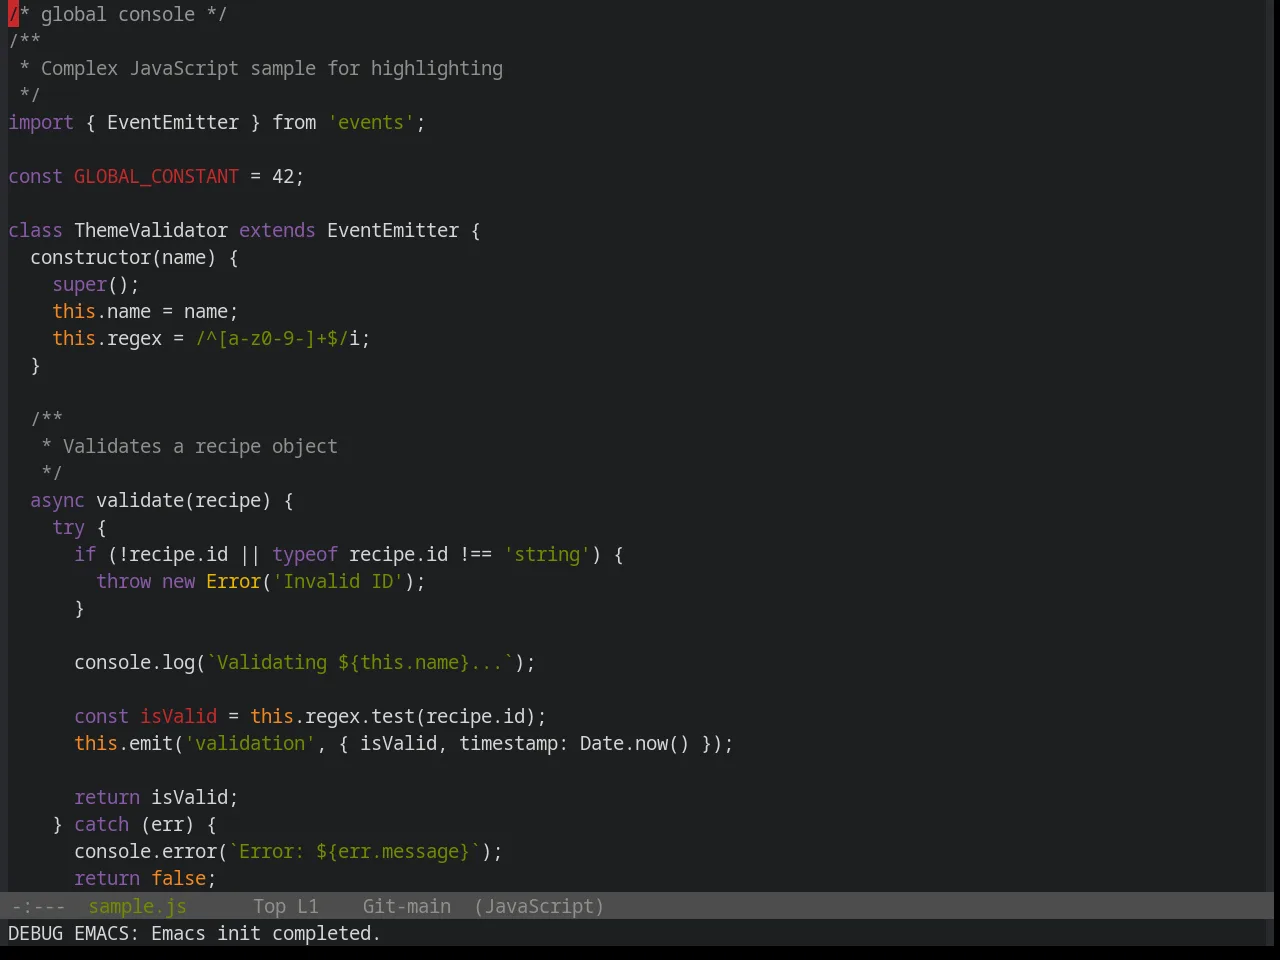Click the number 42

283,176
